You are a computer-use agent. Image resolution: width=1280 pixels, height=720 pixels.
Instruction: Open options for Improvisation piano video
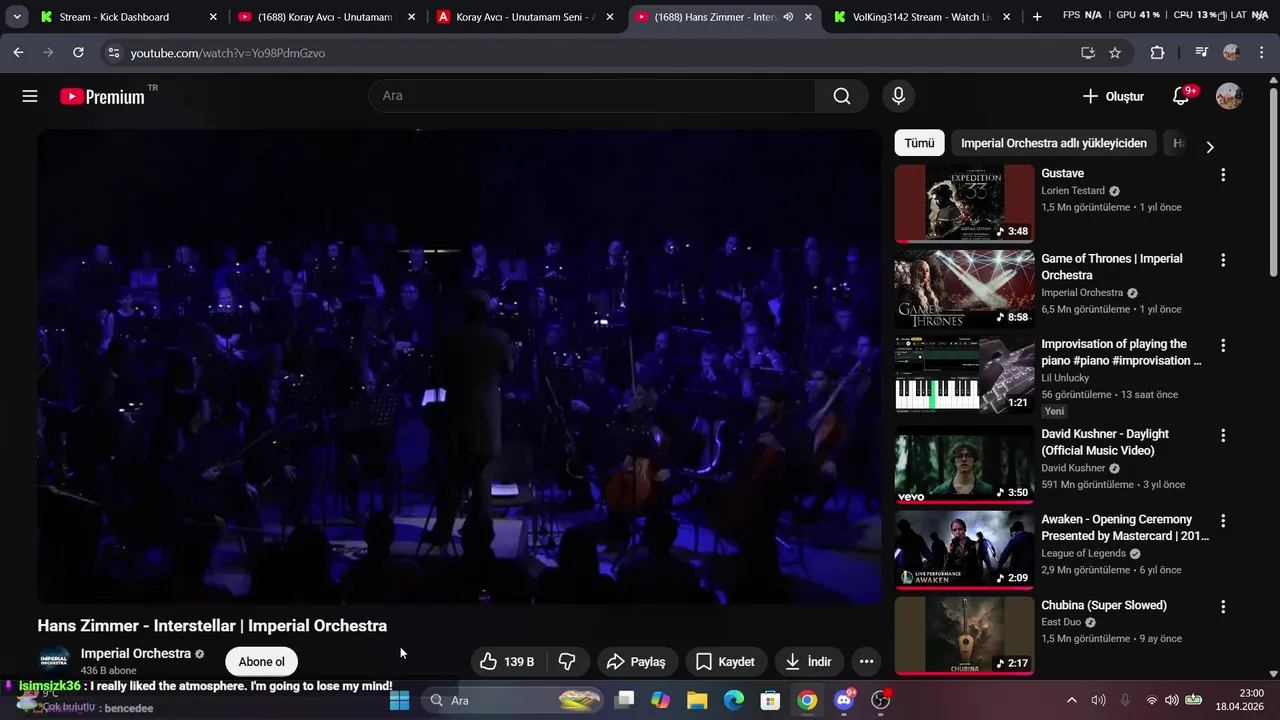coord(1222,345)
